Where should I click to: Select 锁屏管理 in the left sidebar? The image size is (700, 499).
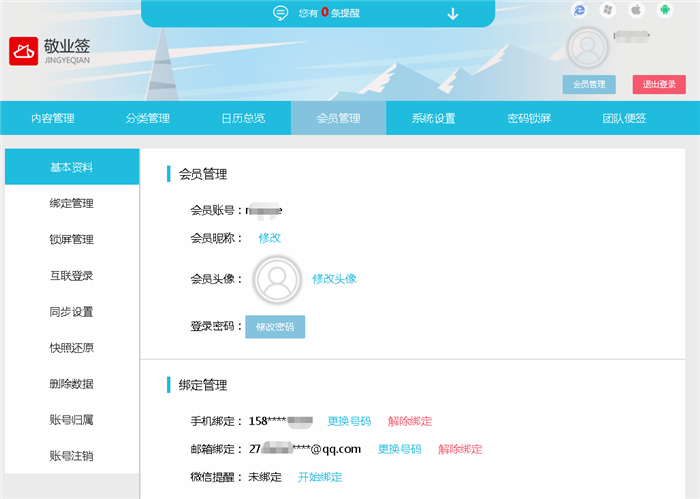point(71,240)
